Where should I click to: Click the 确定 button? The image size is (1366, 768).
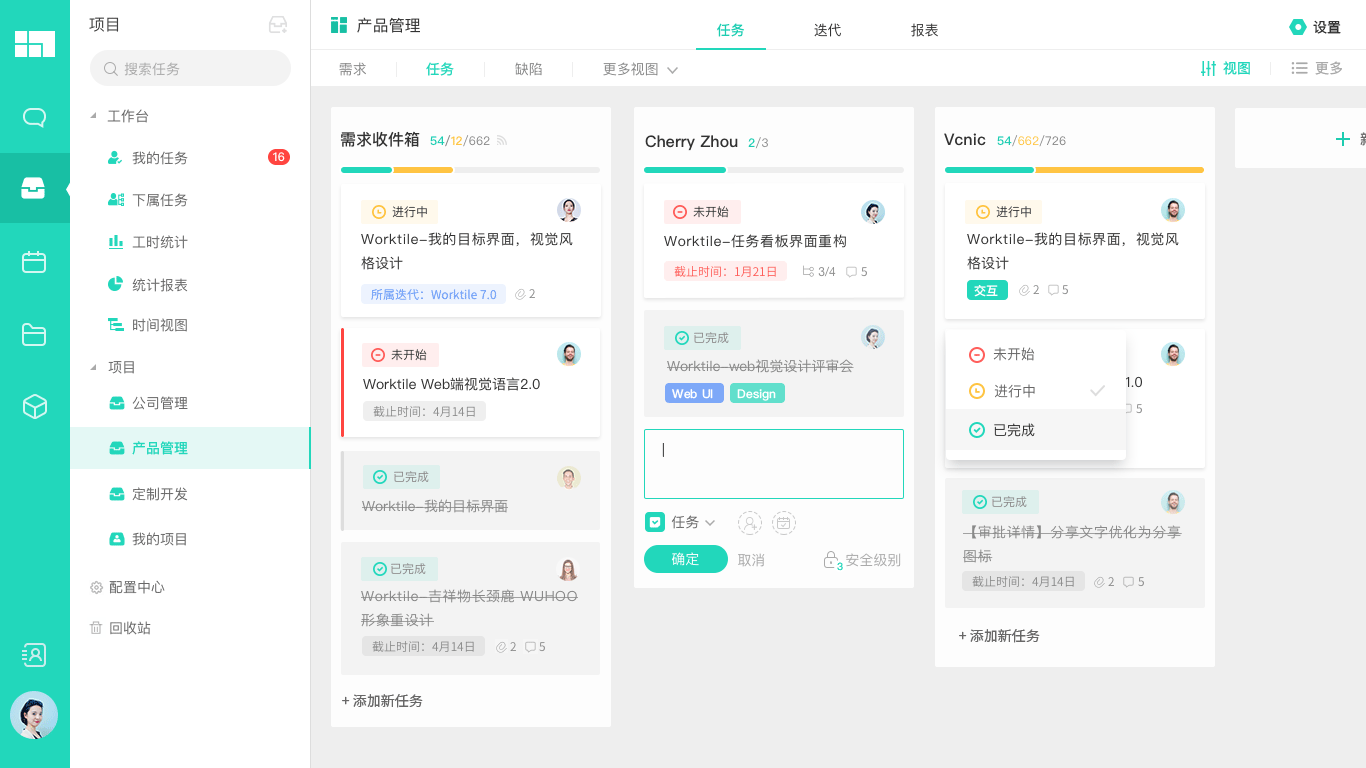point(685,559)
